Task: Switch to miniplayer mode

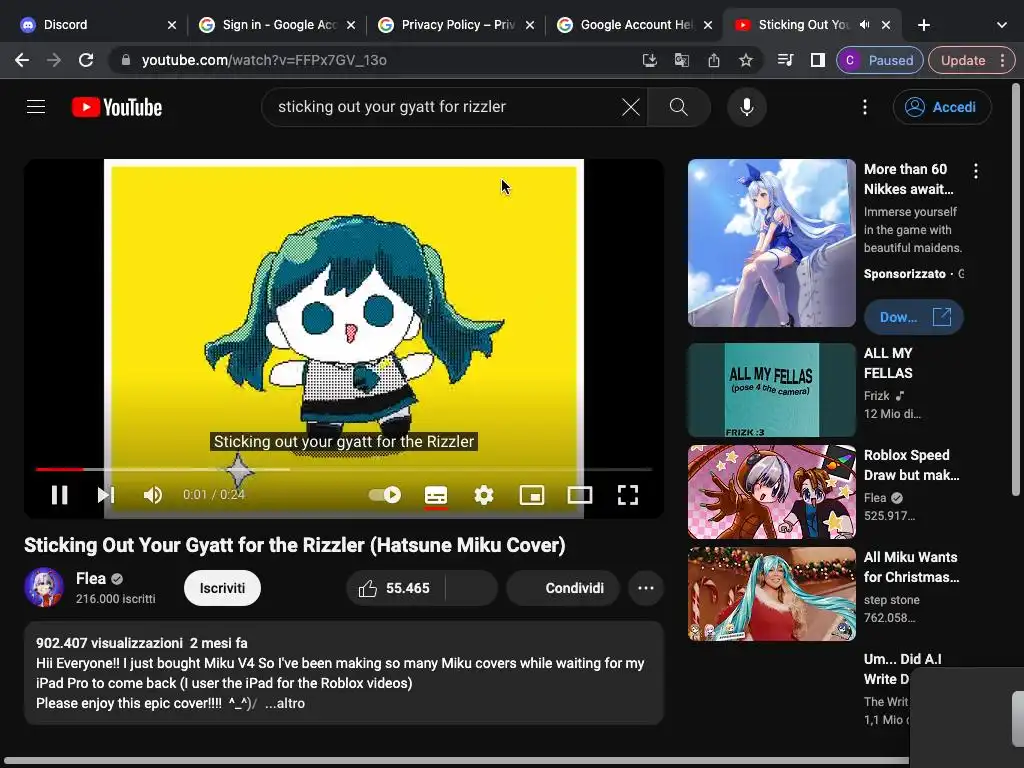Action: pyautogui.click(x=532, y=495)
